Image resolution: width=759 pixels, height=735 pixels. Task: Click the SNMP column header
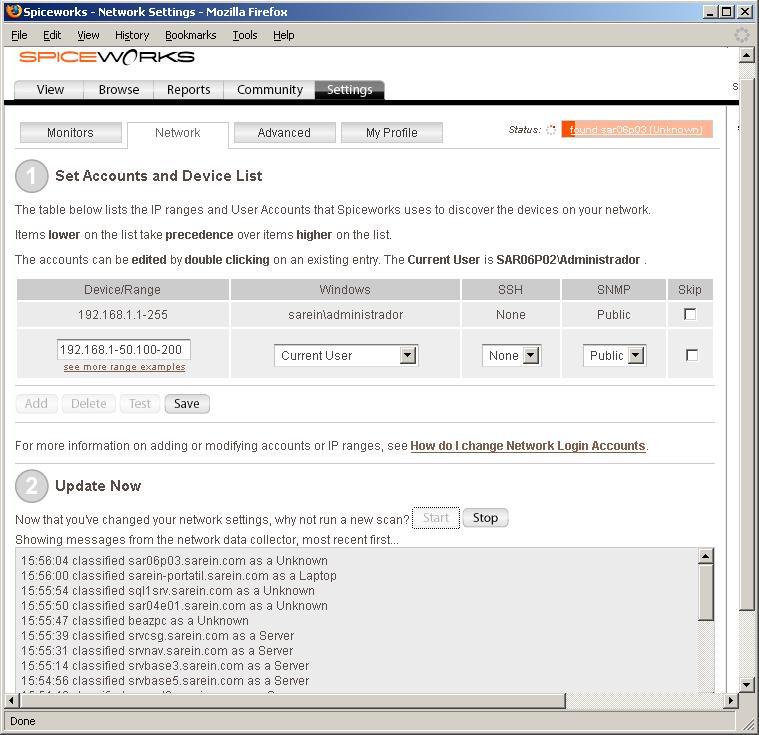614,290
